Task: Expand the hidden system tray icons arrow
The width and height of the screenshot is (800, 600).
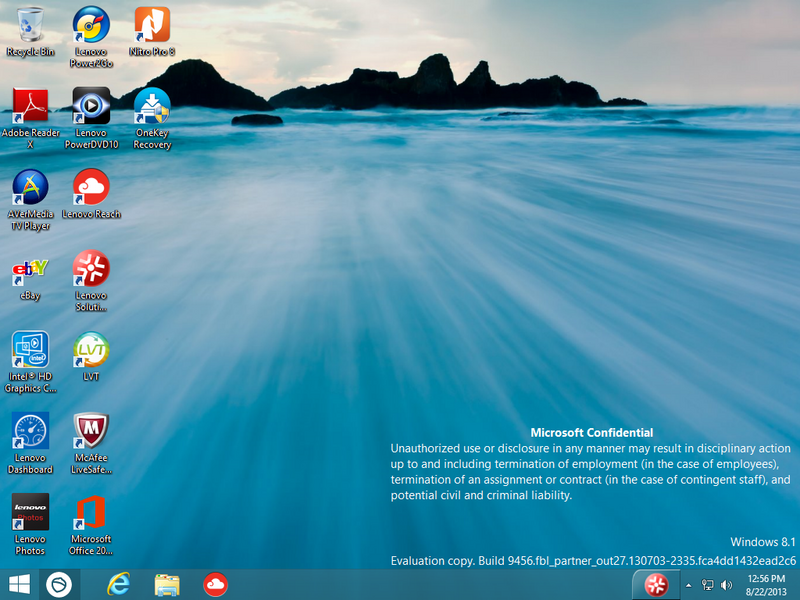Action: pos(688,585)
